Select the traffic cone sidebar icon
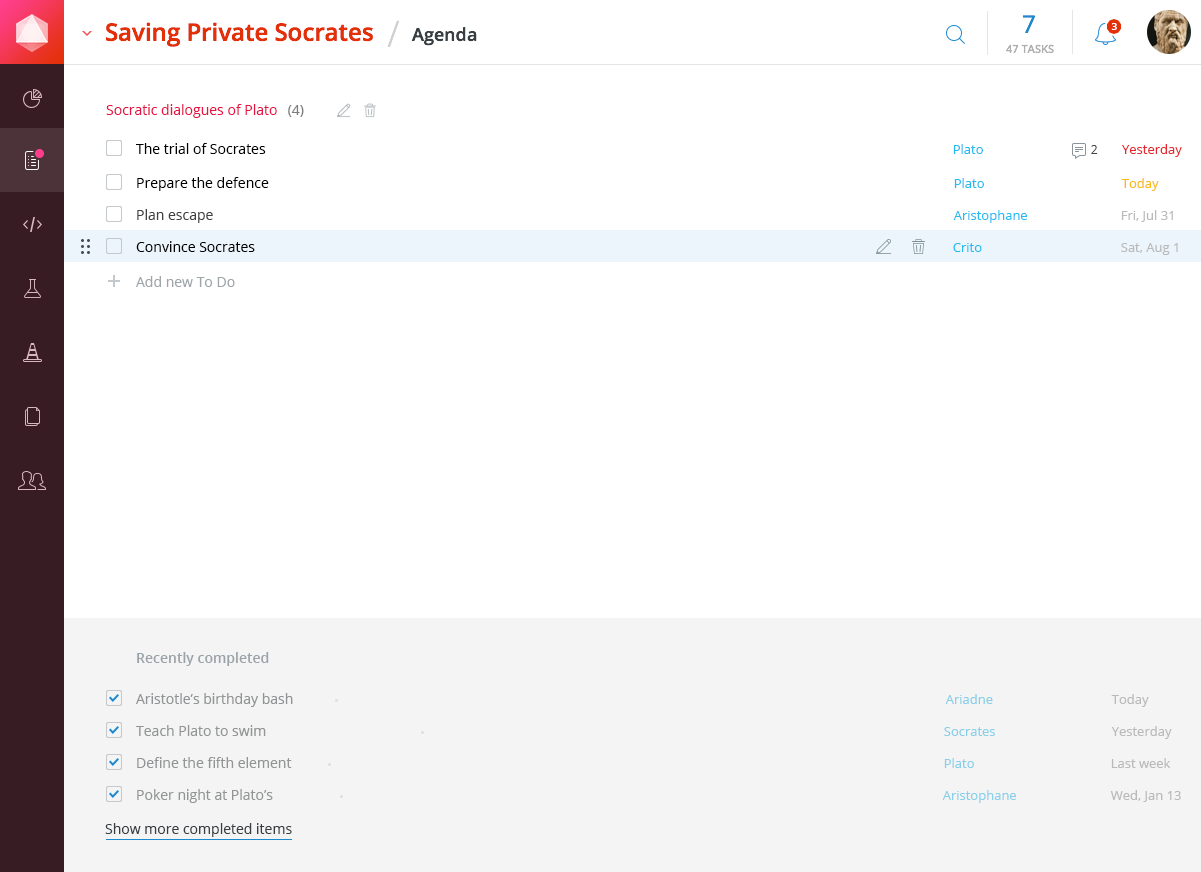Image resolution: width=1201 pixels, height=872 pixels. coord(32,352)
